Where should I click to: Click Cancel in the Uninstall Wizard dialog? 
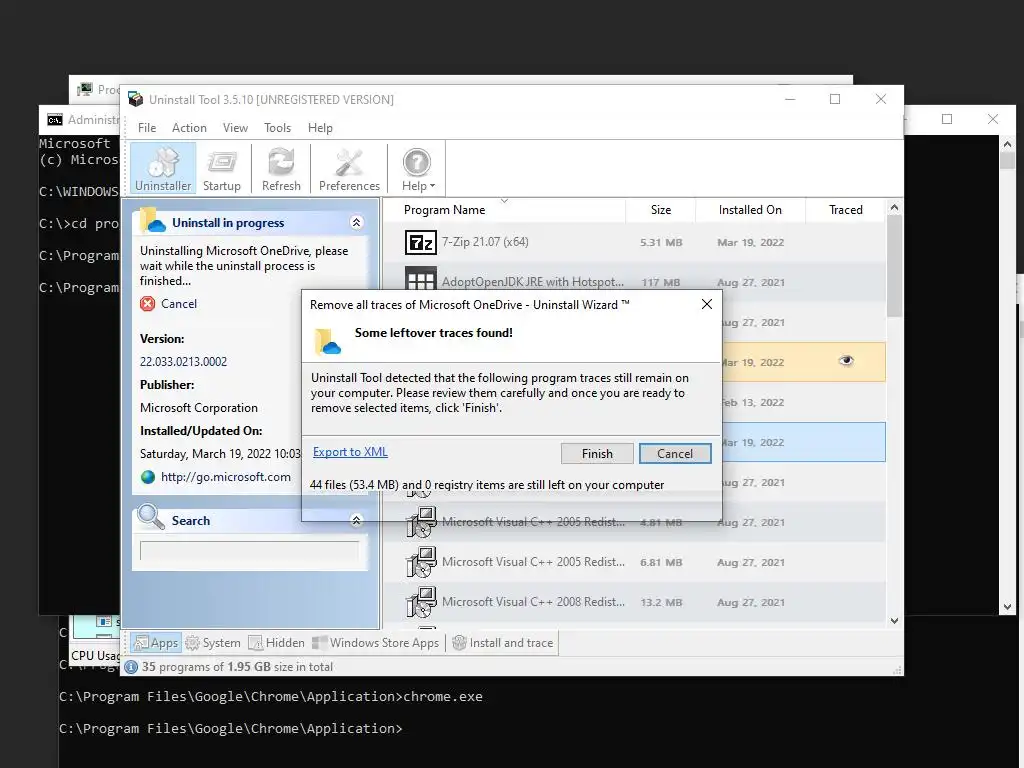click(675, 453)
